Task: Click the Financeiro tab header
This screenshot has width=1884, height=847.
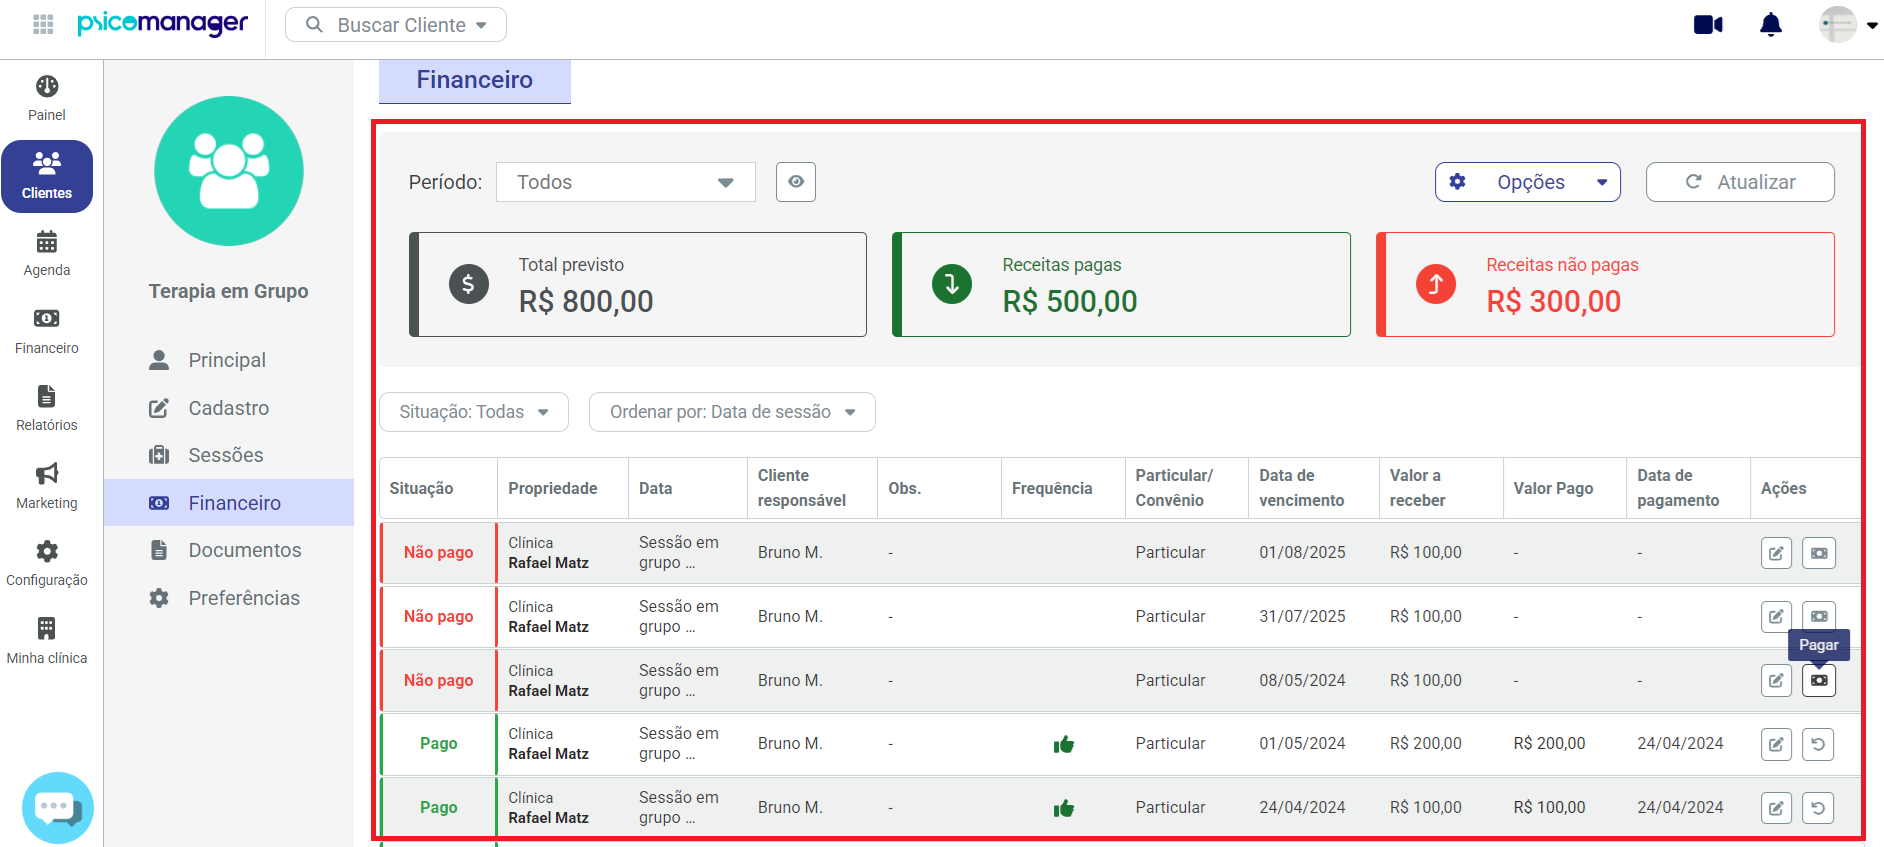Action: [x=475, y=80]
